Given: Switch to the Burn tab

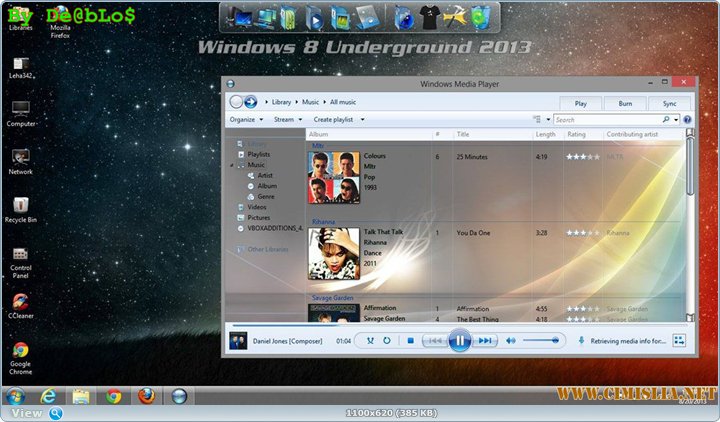Looking at the screenshot, I should click(x=625, y=103).
